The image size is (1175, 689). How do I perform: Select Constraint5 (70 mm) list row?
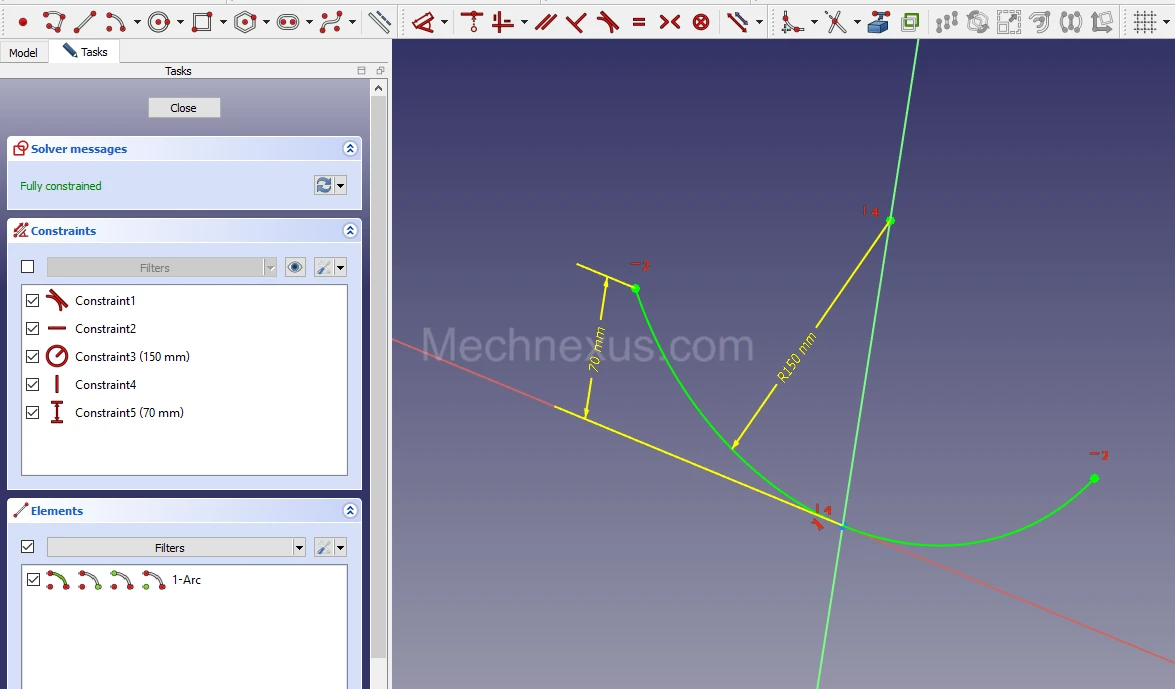(184, 412)
